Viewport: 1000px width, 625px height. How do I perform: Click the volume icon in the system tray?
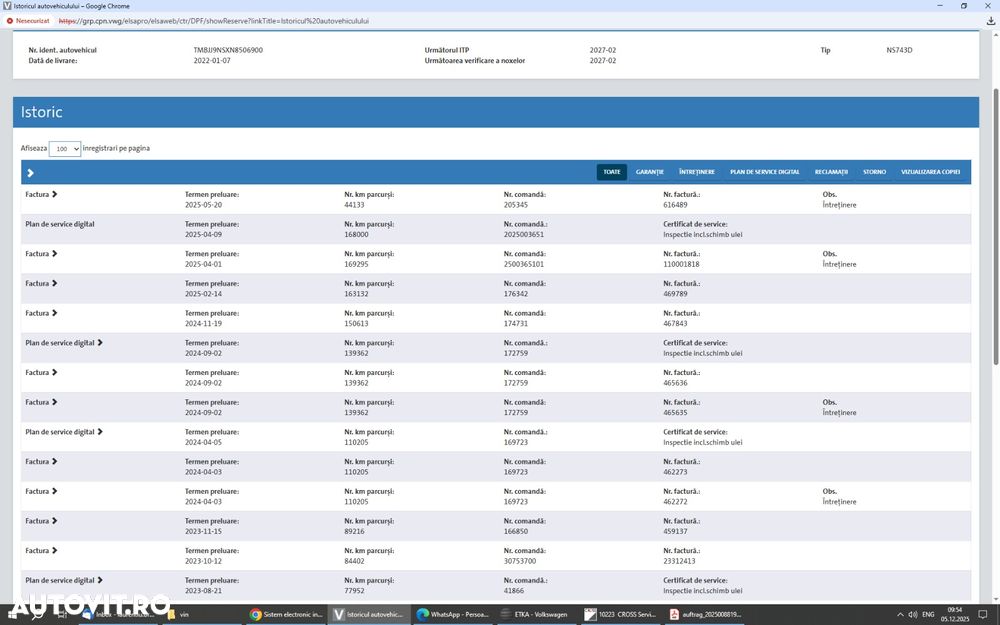[913, 615]
